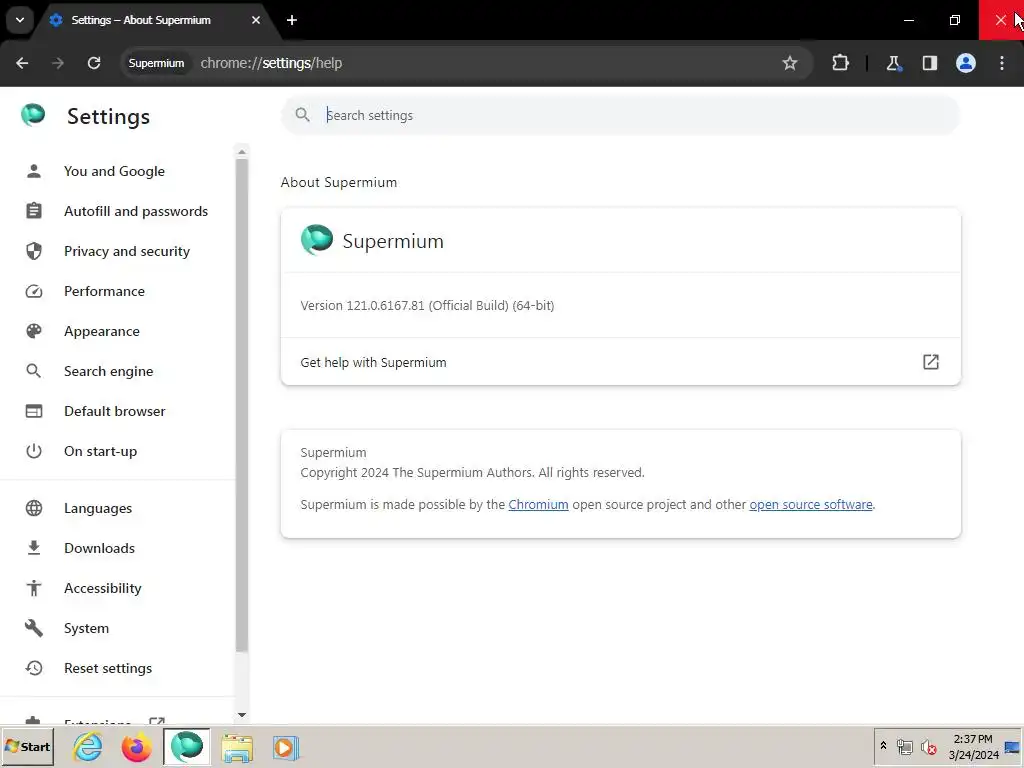Open the Extensions puzzle icon
This screenshot has height=768, width=1024.
click(x=840, y=63)
